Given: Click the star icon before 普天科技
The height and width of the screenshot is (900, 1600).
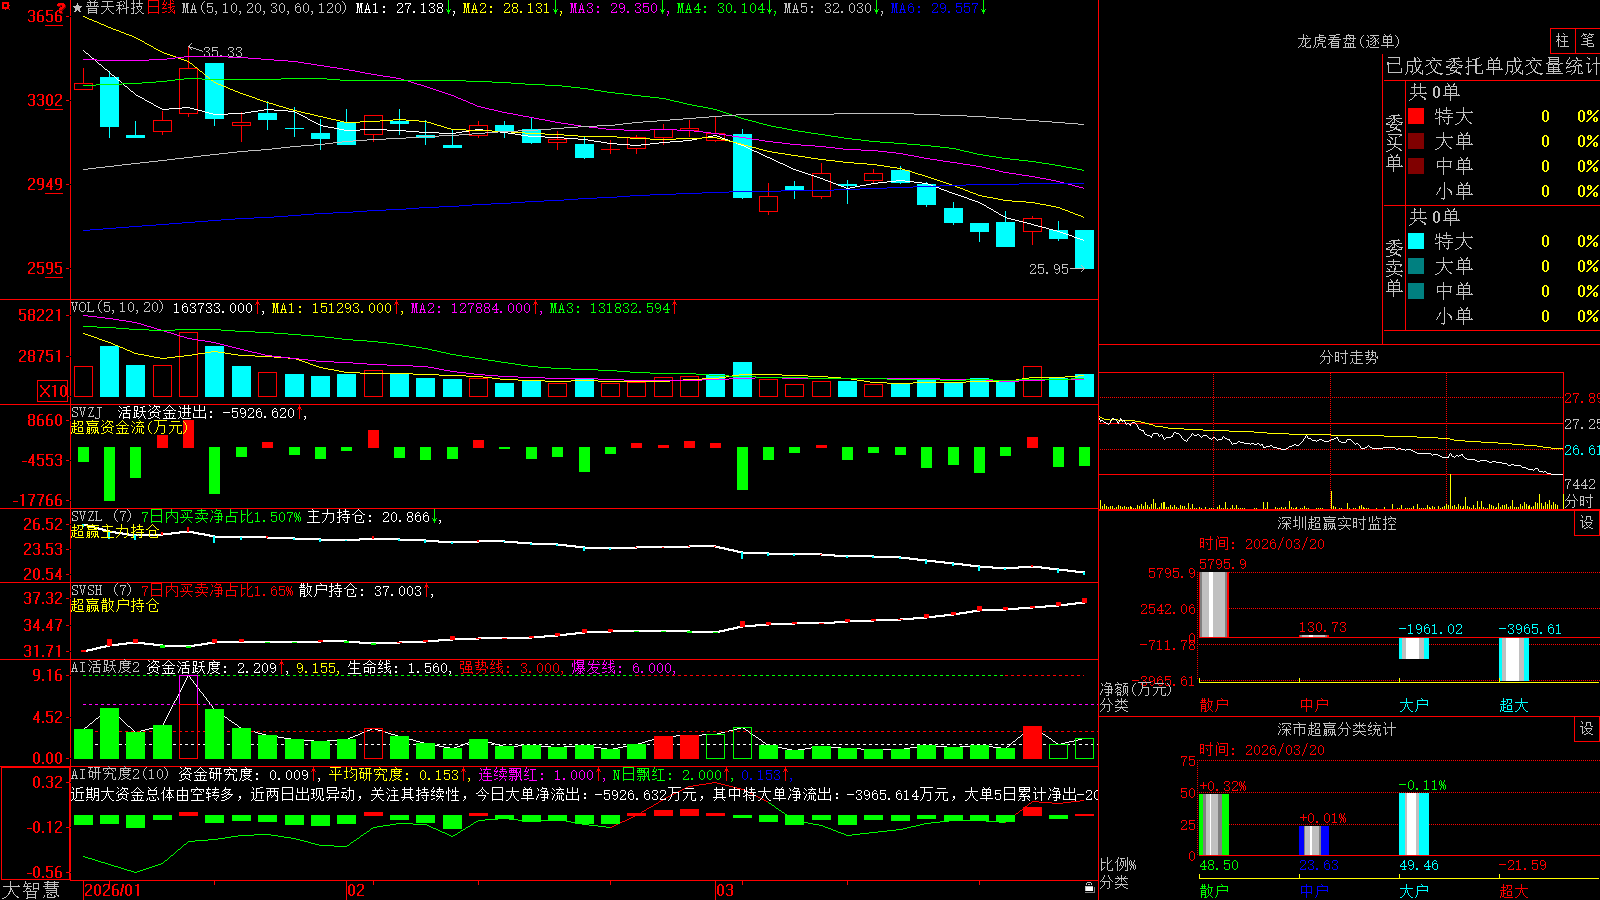Looking at the screenshot, I should coord(78,8).
